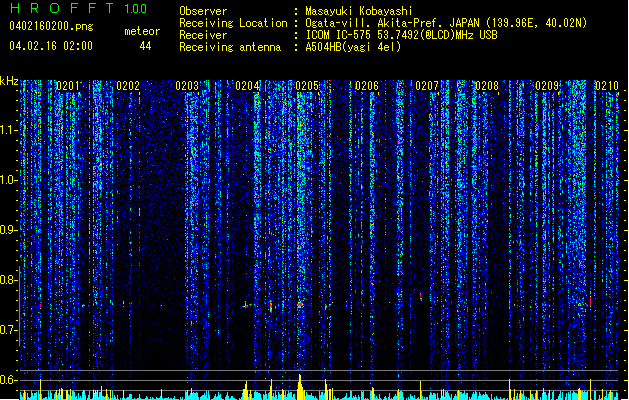Click the Receiver label
The height and width of the screenshot is (400, 629).
tap(203, 35)
